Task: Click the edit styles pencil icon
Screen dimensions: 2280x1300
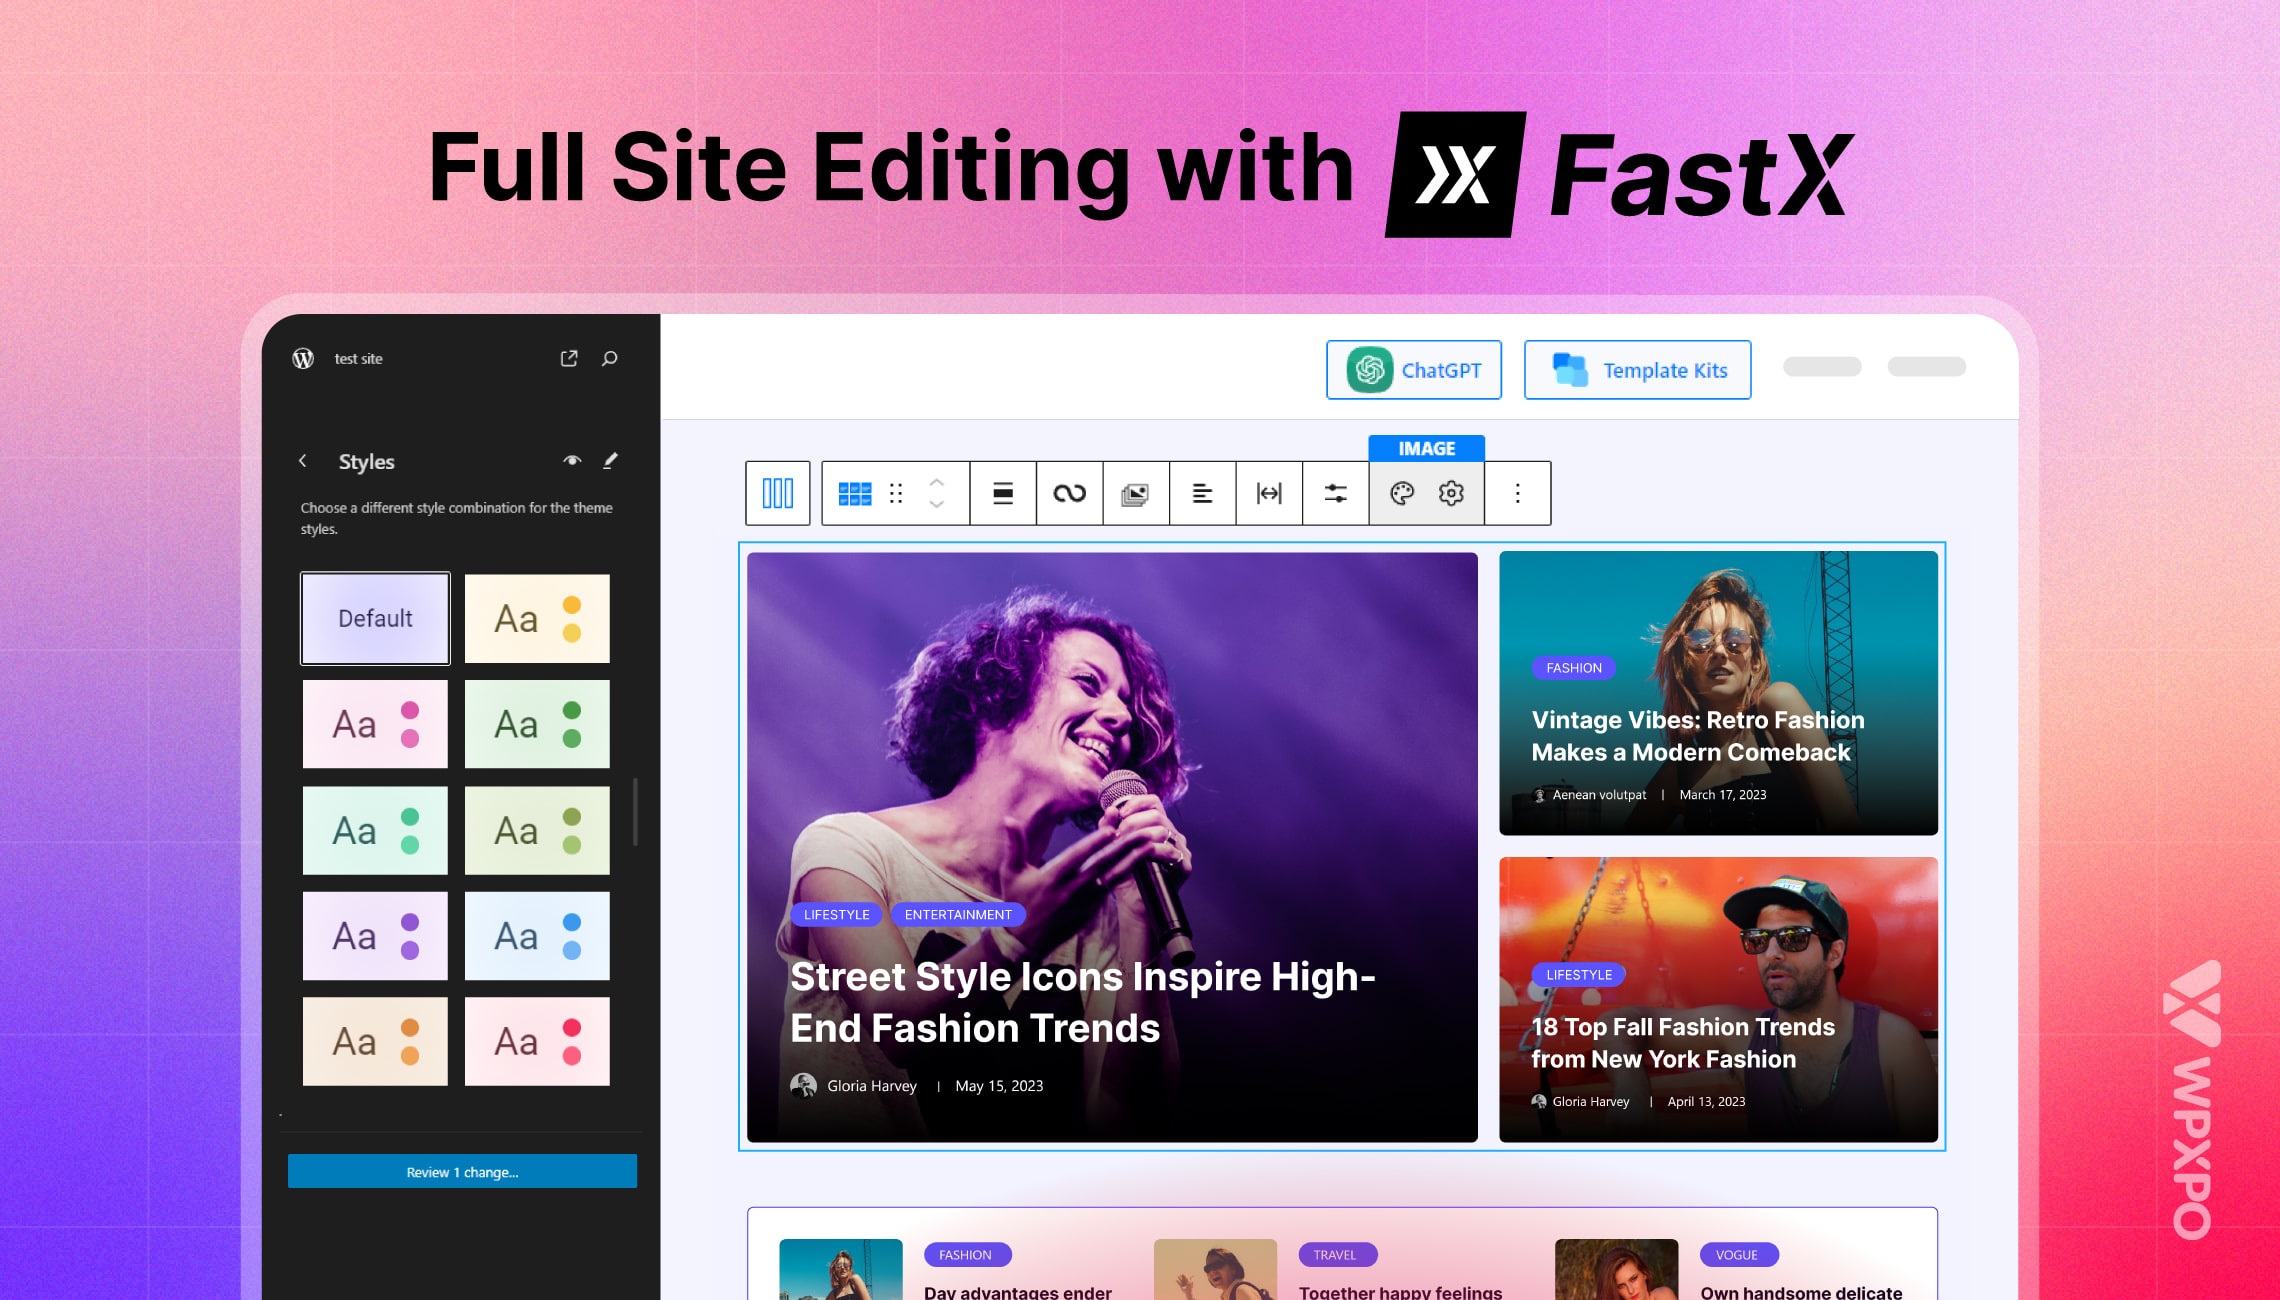Action: [610, 460]
